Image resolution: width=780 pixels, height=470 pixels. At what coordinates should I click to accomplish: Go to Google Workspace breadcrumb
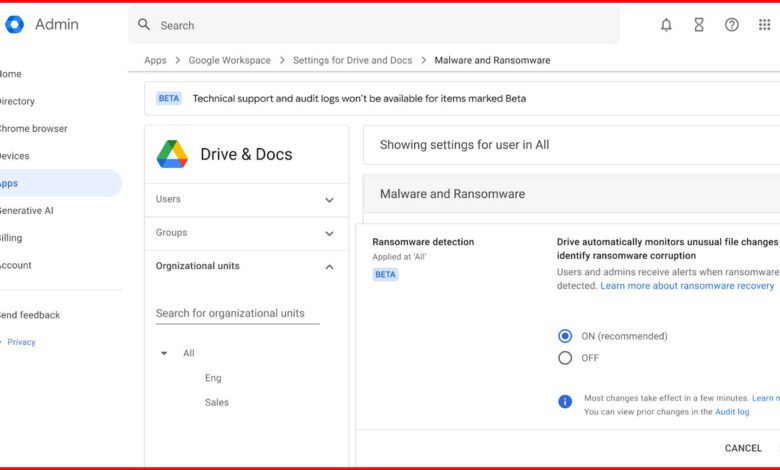pyautogui.click(x=229, y=60)
